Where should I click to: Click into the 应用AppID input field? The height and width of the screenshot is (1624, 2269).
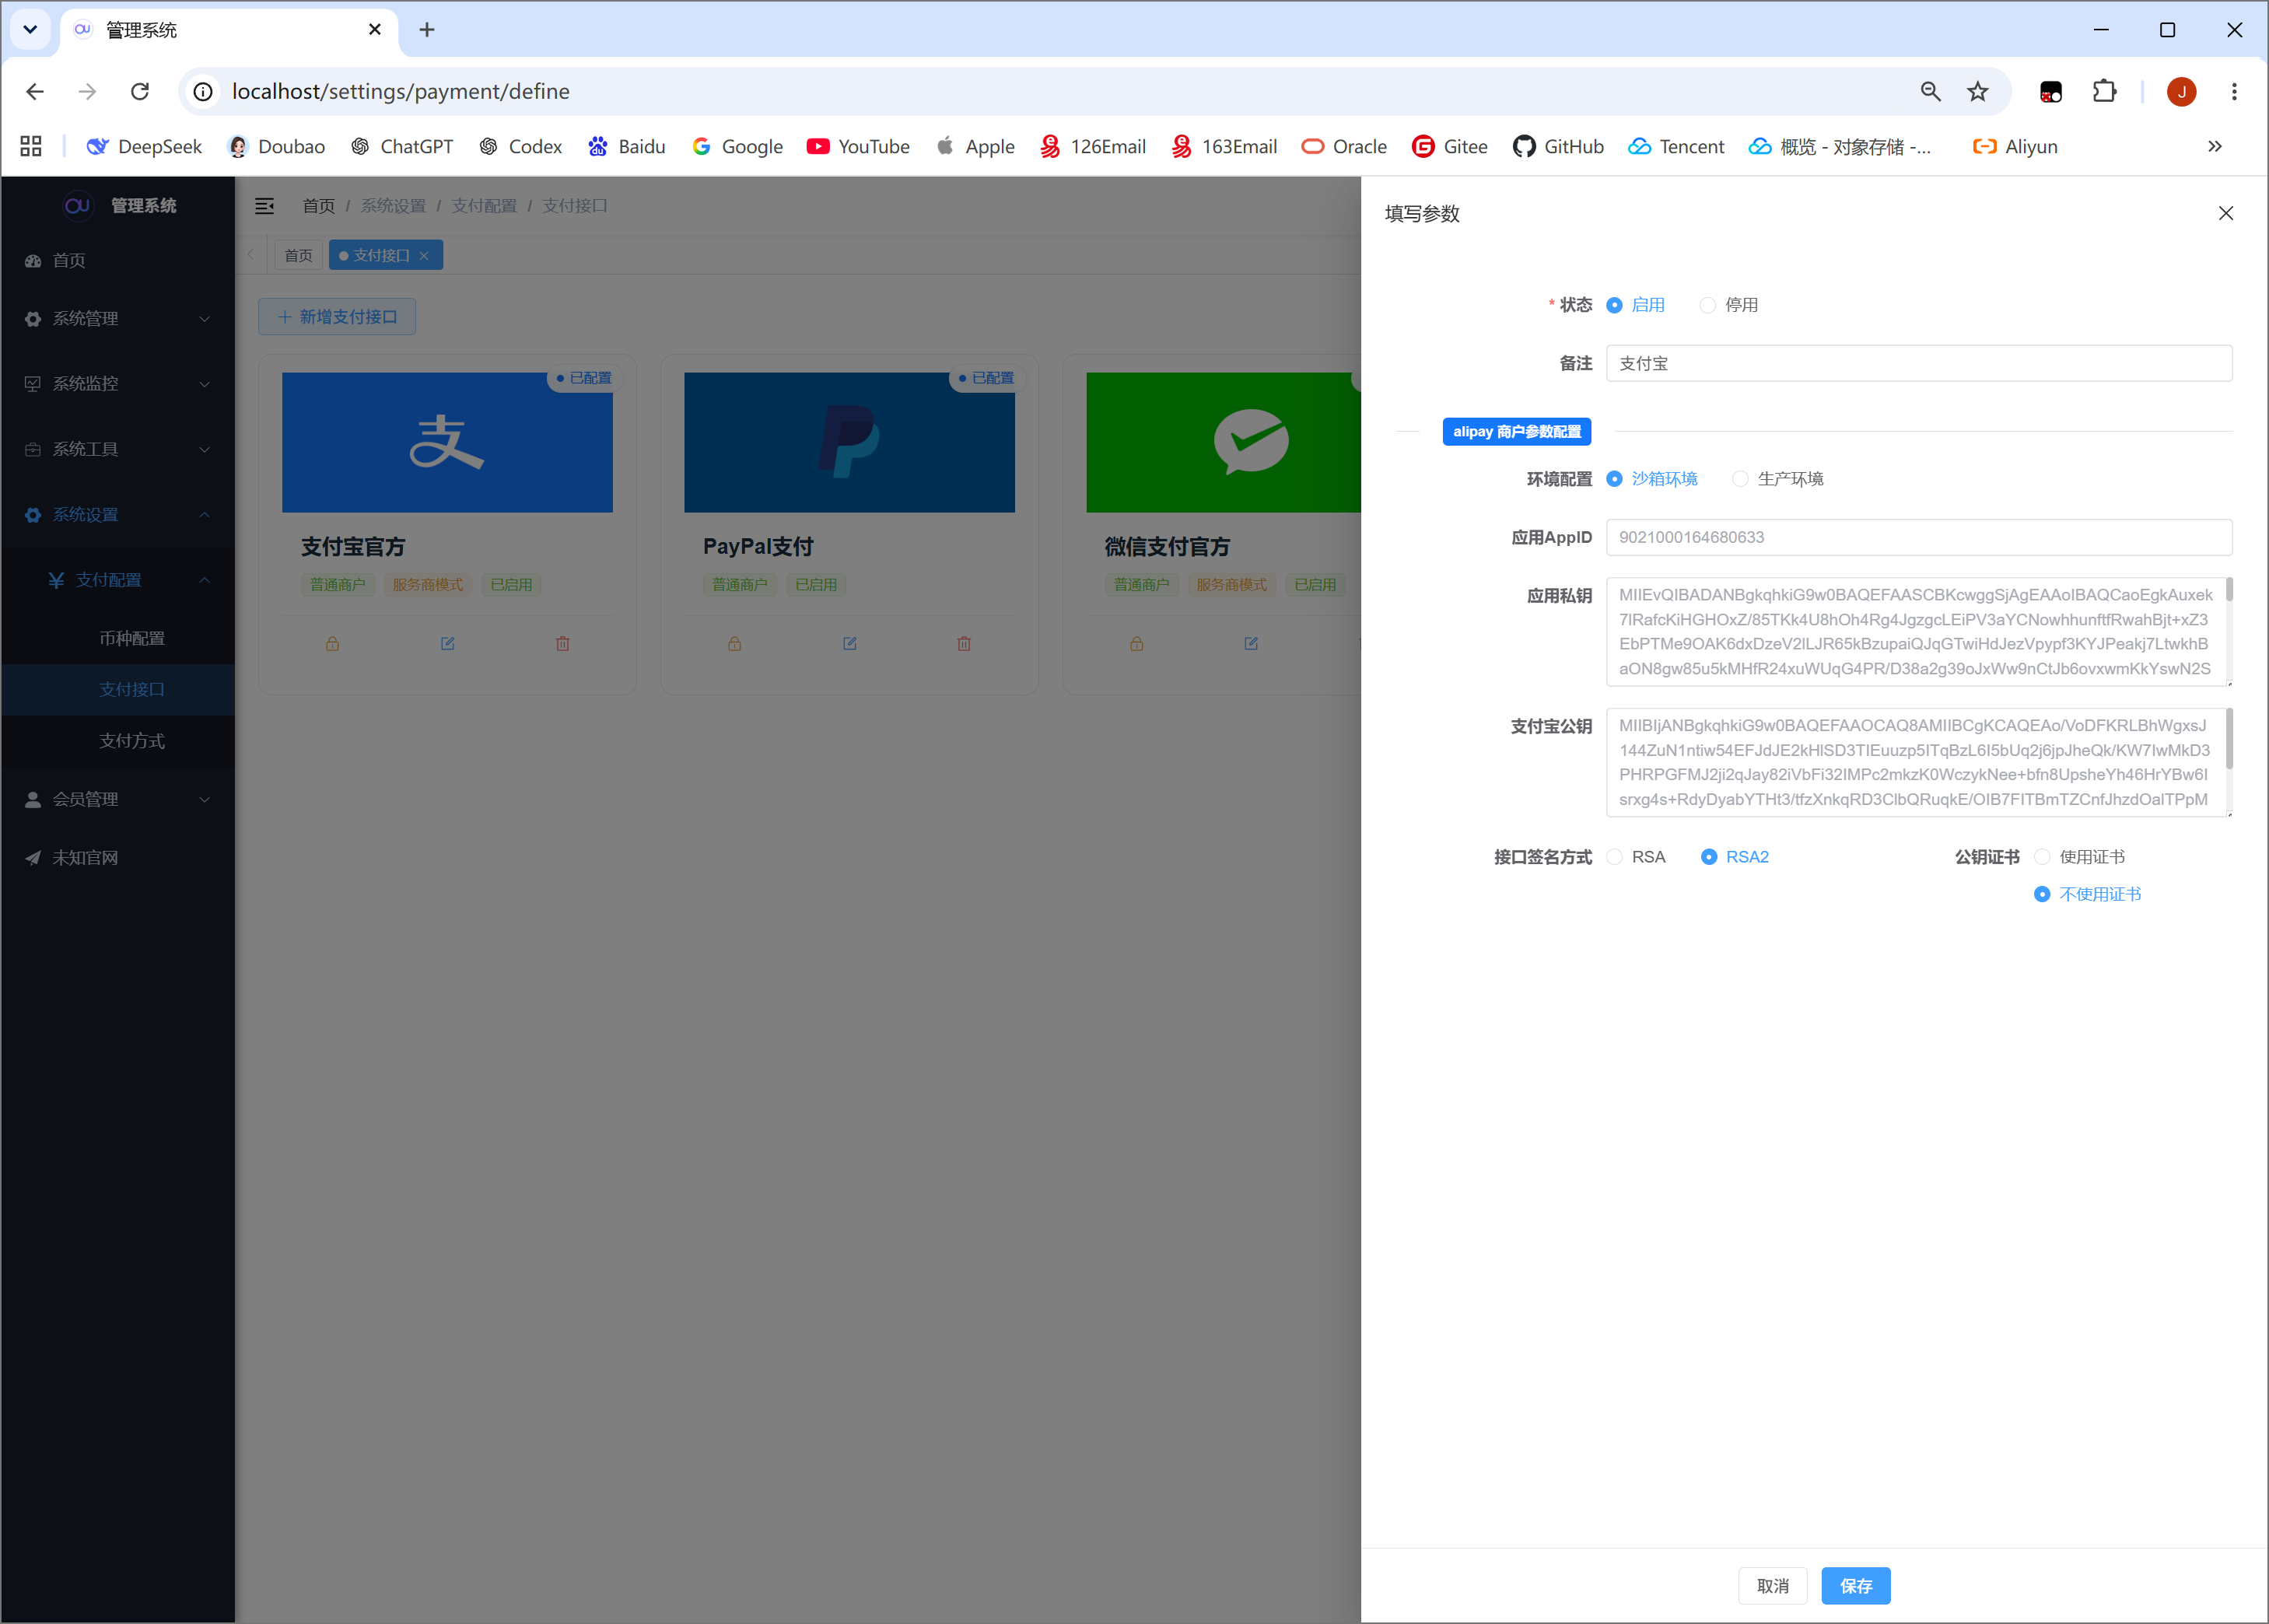pos(1918,537)
